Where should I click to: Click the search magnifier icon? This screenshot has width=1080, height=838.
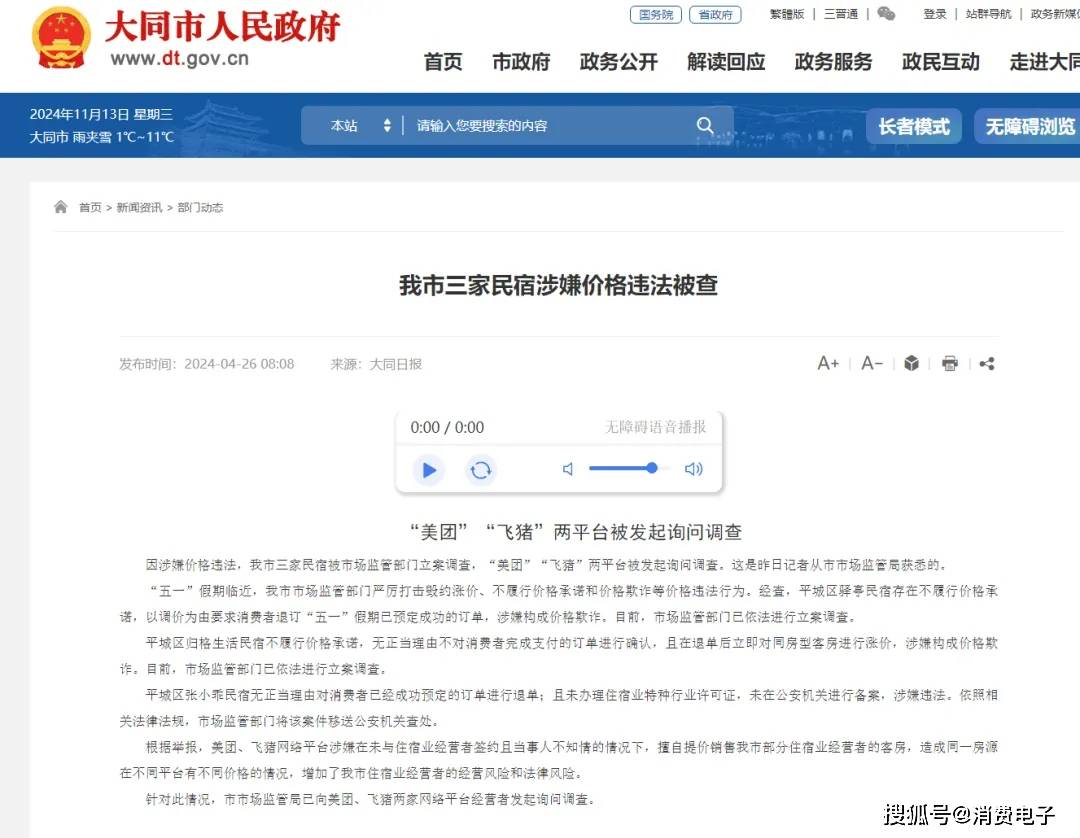pos(706,125)
